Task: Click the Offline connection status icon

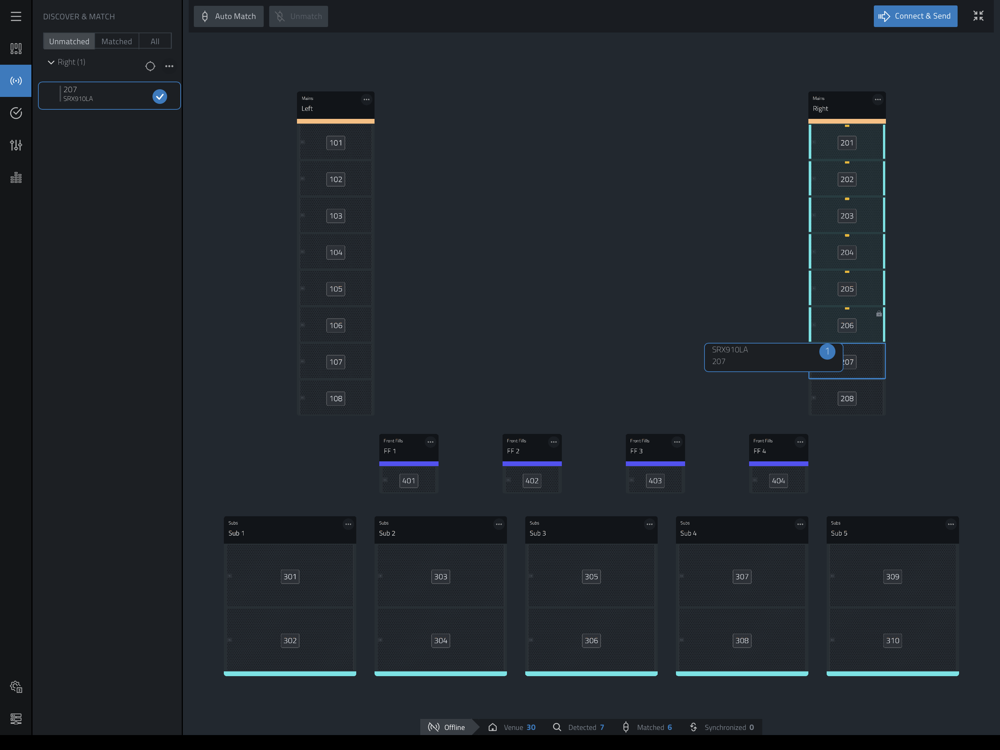Action: point(434,727)
